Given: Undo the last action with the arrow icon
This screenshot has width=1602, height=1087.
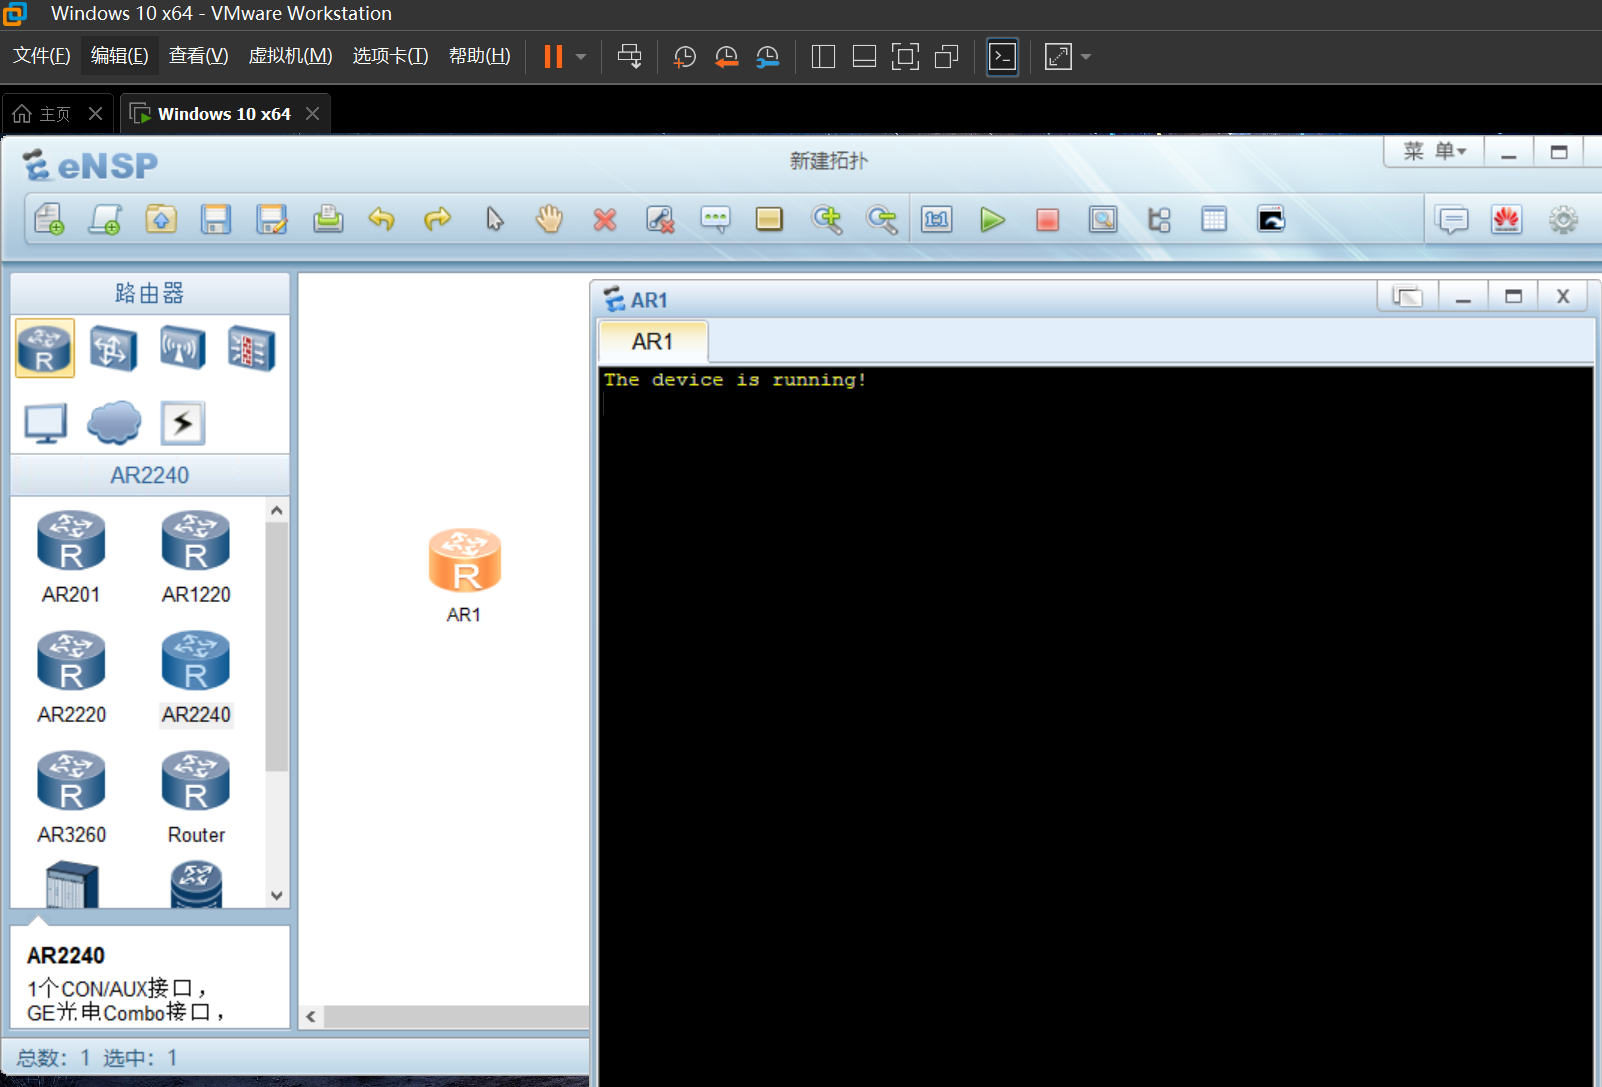Looking at the screenshot, I should tap(382, 219).
